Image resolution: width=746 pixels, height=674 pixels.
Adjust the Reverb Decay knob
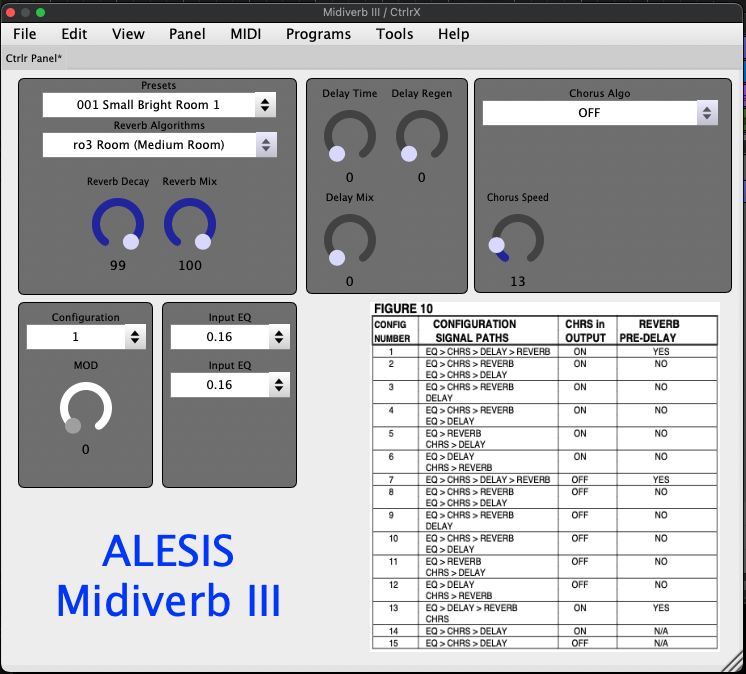coord(118,224)
